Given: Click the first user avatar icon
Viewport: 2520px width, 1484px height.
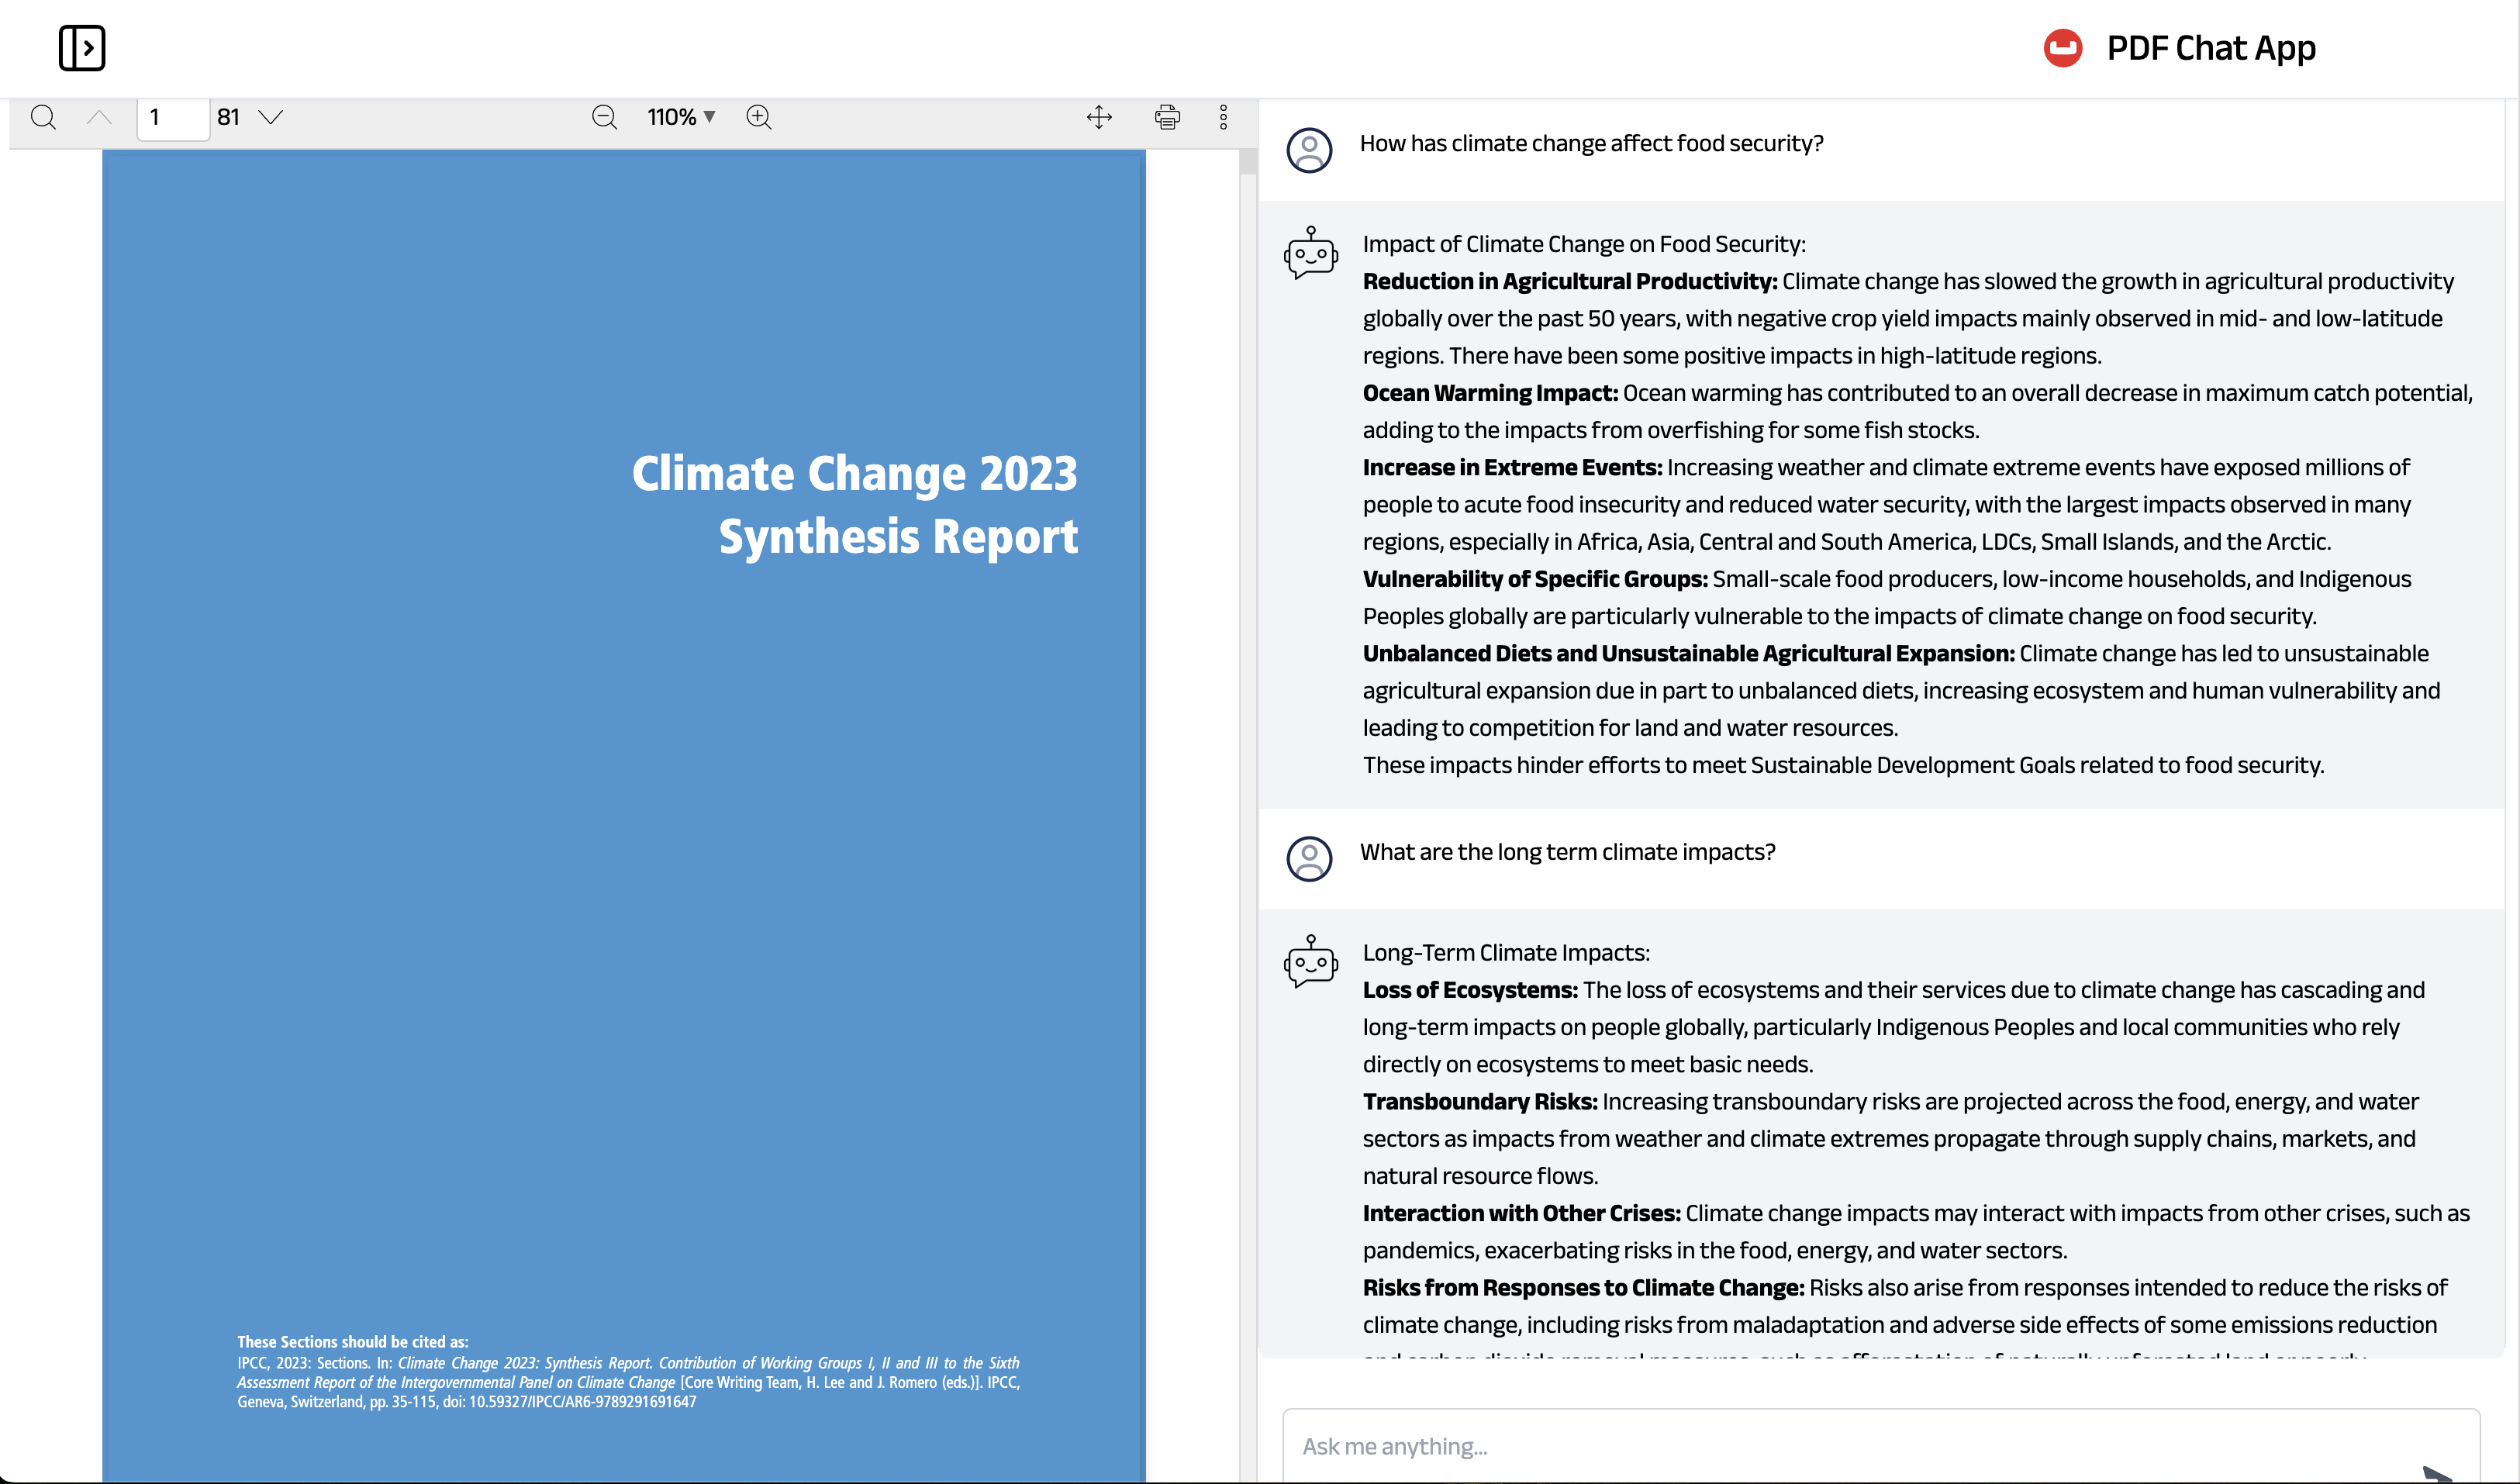Looking at the screenshot, I should point(1309,150).
